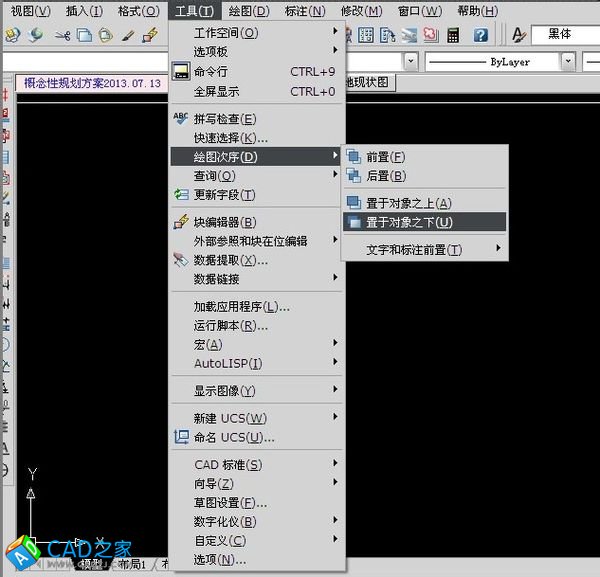Screen dimensions: 600x577
Task: Click the calculator icon in toolbar
Action: point(454,35)
